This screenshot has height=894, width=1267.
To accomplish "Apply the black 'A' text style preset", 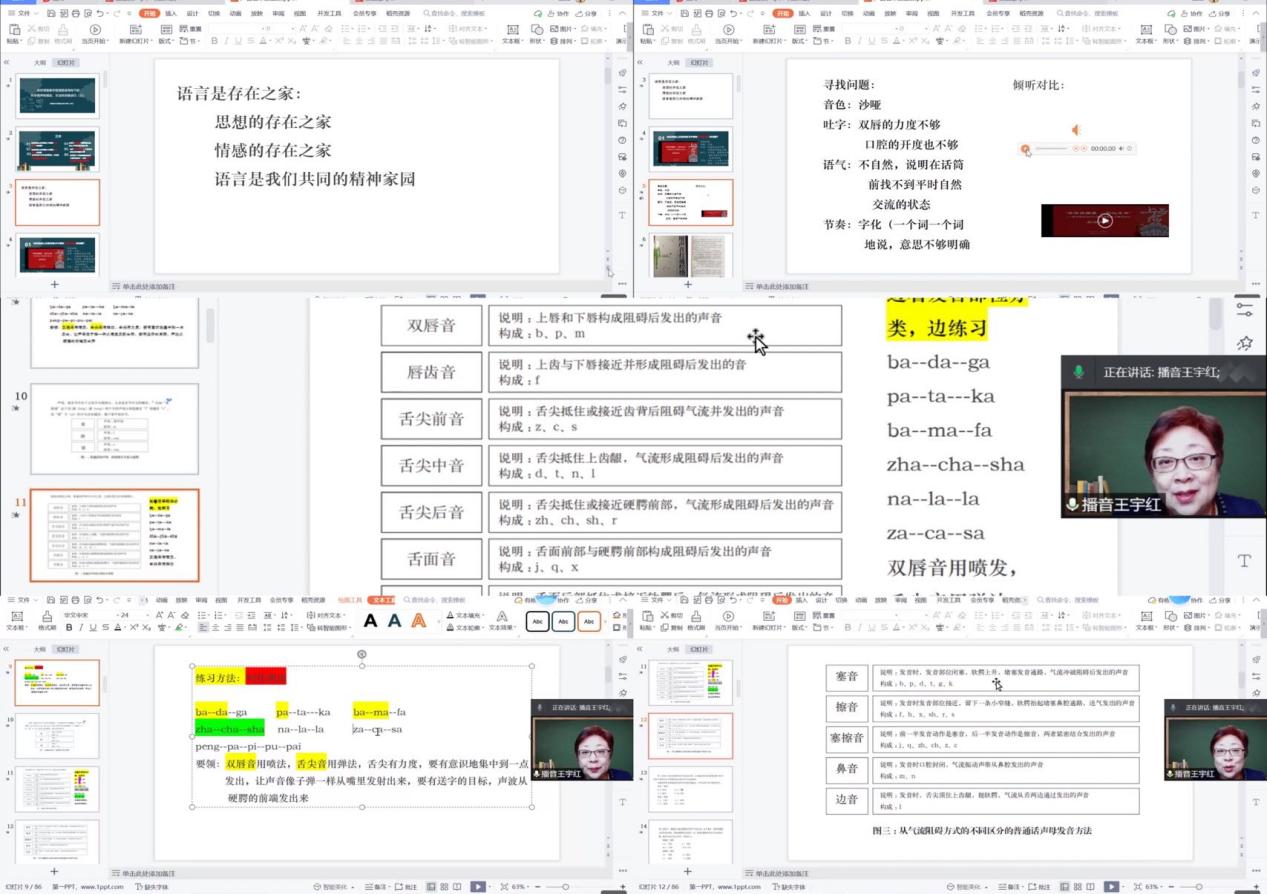I will point(370,621).
